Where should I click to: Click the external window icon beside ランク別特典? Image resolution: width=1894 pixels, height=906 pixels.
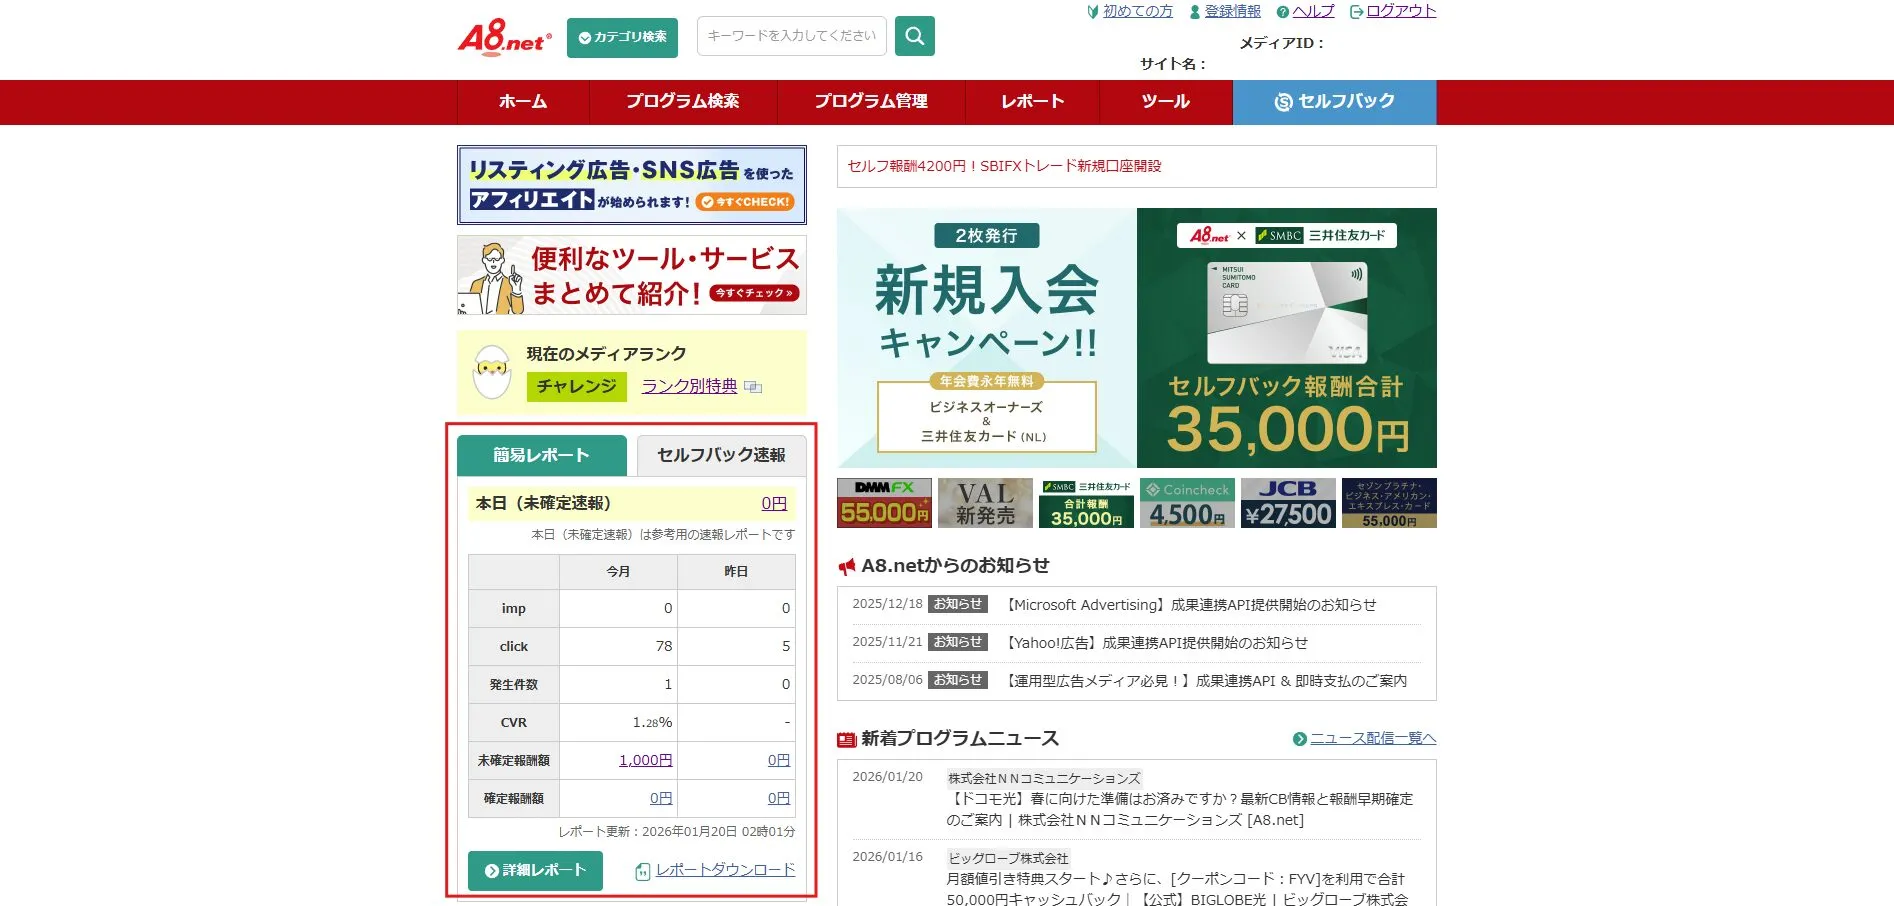[753, 387]
